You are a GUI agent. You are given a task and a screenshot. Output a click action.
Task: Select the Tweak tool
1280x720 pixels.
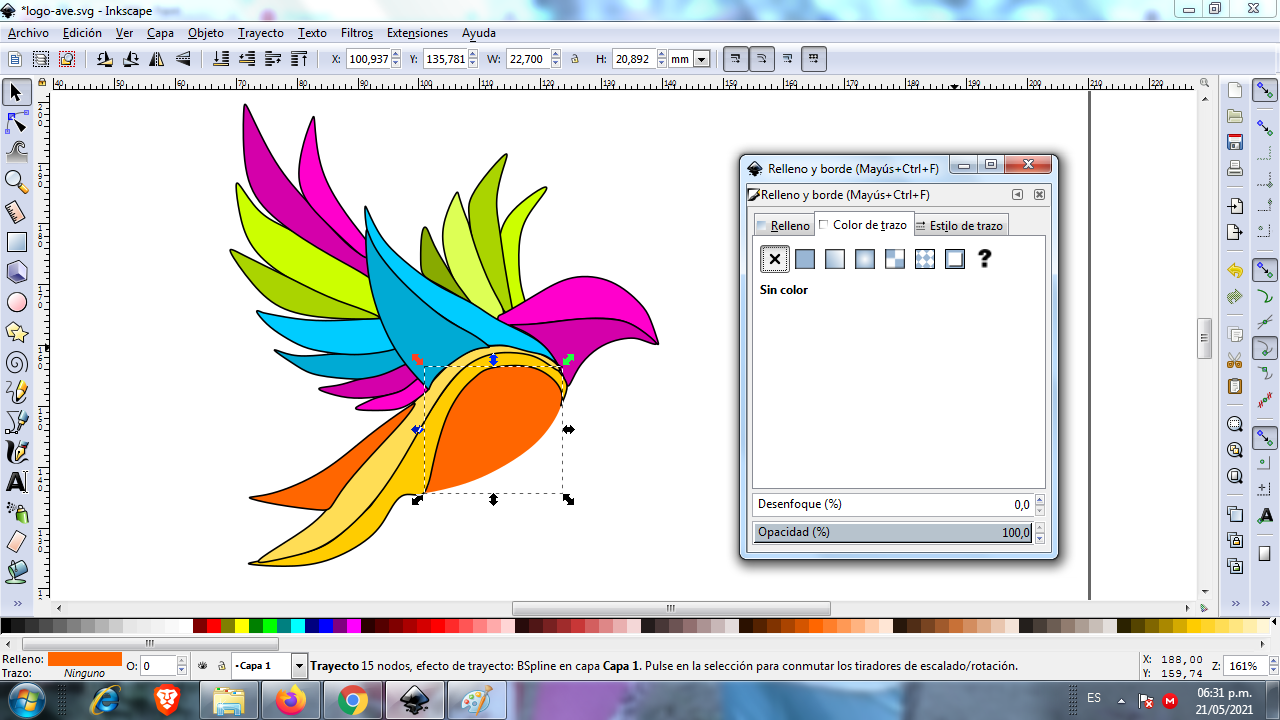[x=16, y=152]
